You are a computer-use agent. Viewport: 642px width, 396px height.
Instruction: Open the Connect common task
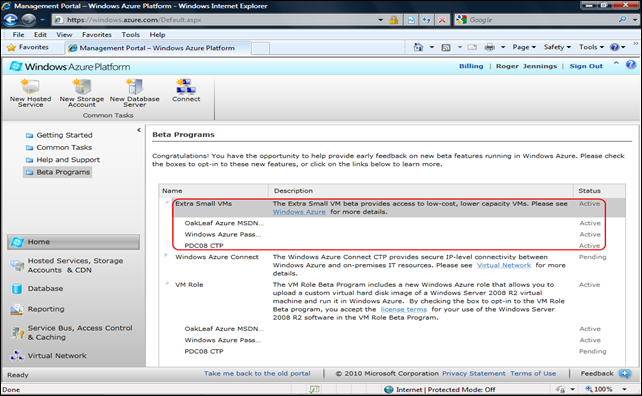(186, 90)
